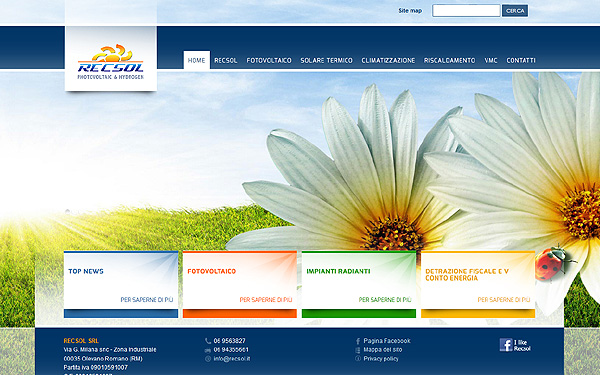Click Per saperne di più under Top News
The image size is (600, 375).
(x=147, y=300)
